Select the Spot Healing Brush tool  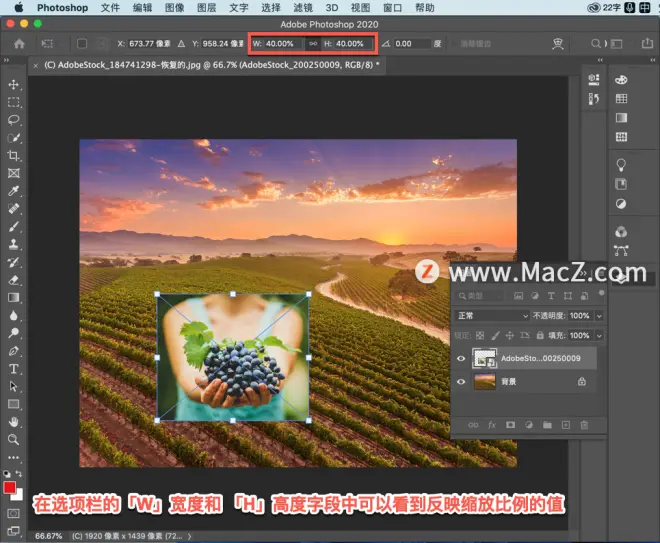(x=13, y=208)
